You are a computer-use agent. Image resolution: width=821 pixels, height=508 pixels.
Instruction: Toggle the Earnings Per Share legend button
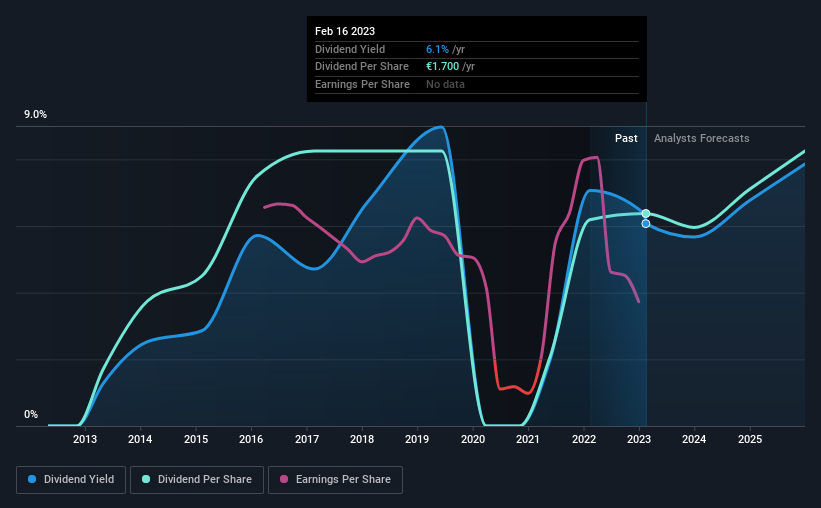pyautogui.click(x=335, y=480)
